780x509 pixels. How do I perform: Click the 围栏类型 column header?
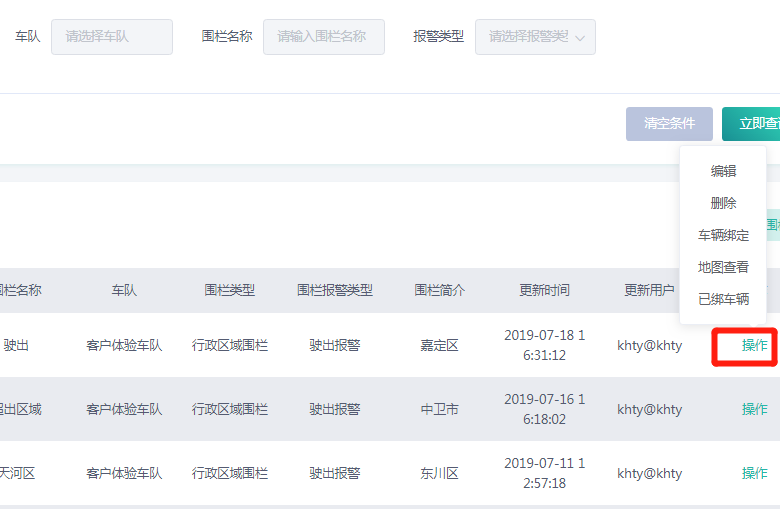[230, 291]
